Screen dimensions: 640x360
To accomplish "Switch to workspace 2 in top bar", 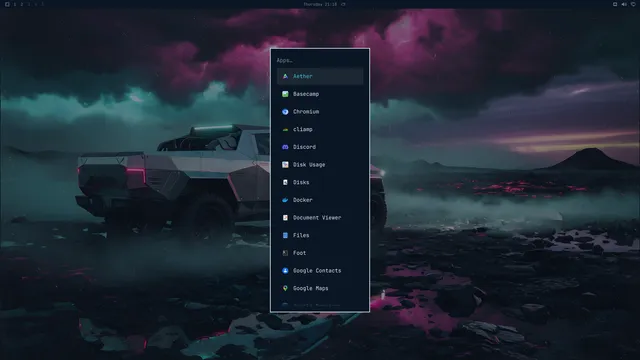I will click(22, 4).
